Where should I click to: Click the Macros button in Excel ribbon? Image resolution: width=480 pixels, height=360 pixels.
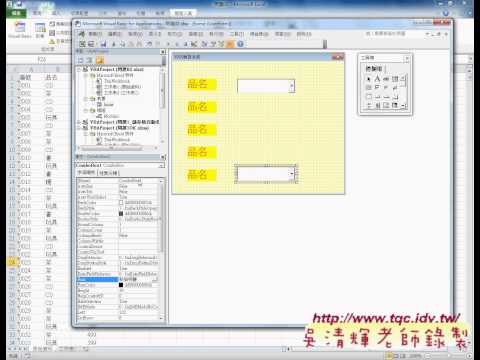pos(40,30)
